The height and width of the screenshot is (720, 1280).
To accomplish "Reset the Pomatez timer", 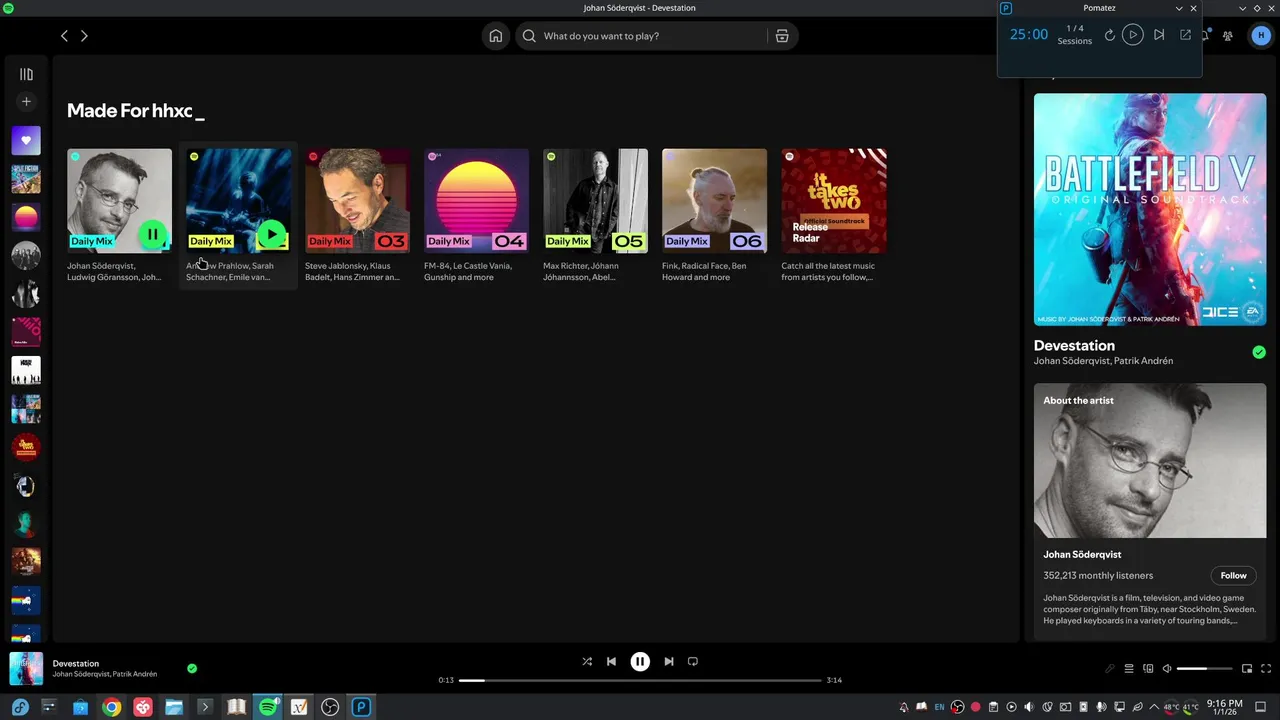I will [1109, 35].
